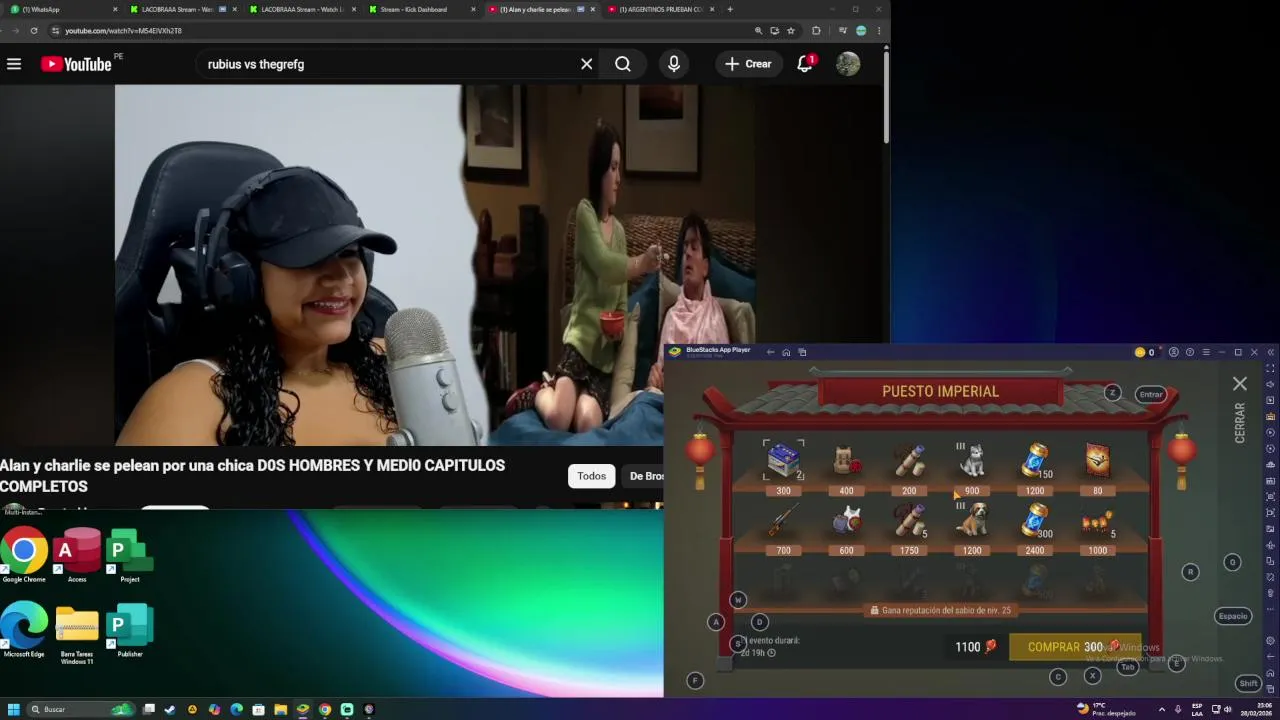Screen dimensions: 1280x720
Task: Go to the YouTube home logo
Action: 76,64
